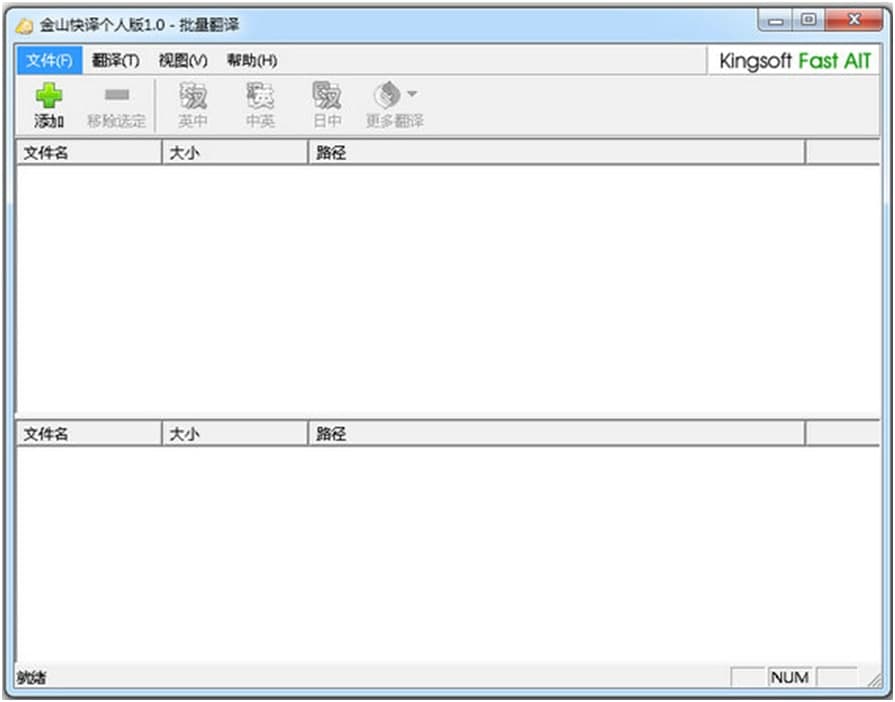Maximize the 金山快译 window

coord(808,20)
